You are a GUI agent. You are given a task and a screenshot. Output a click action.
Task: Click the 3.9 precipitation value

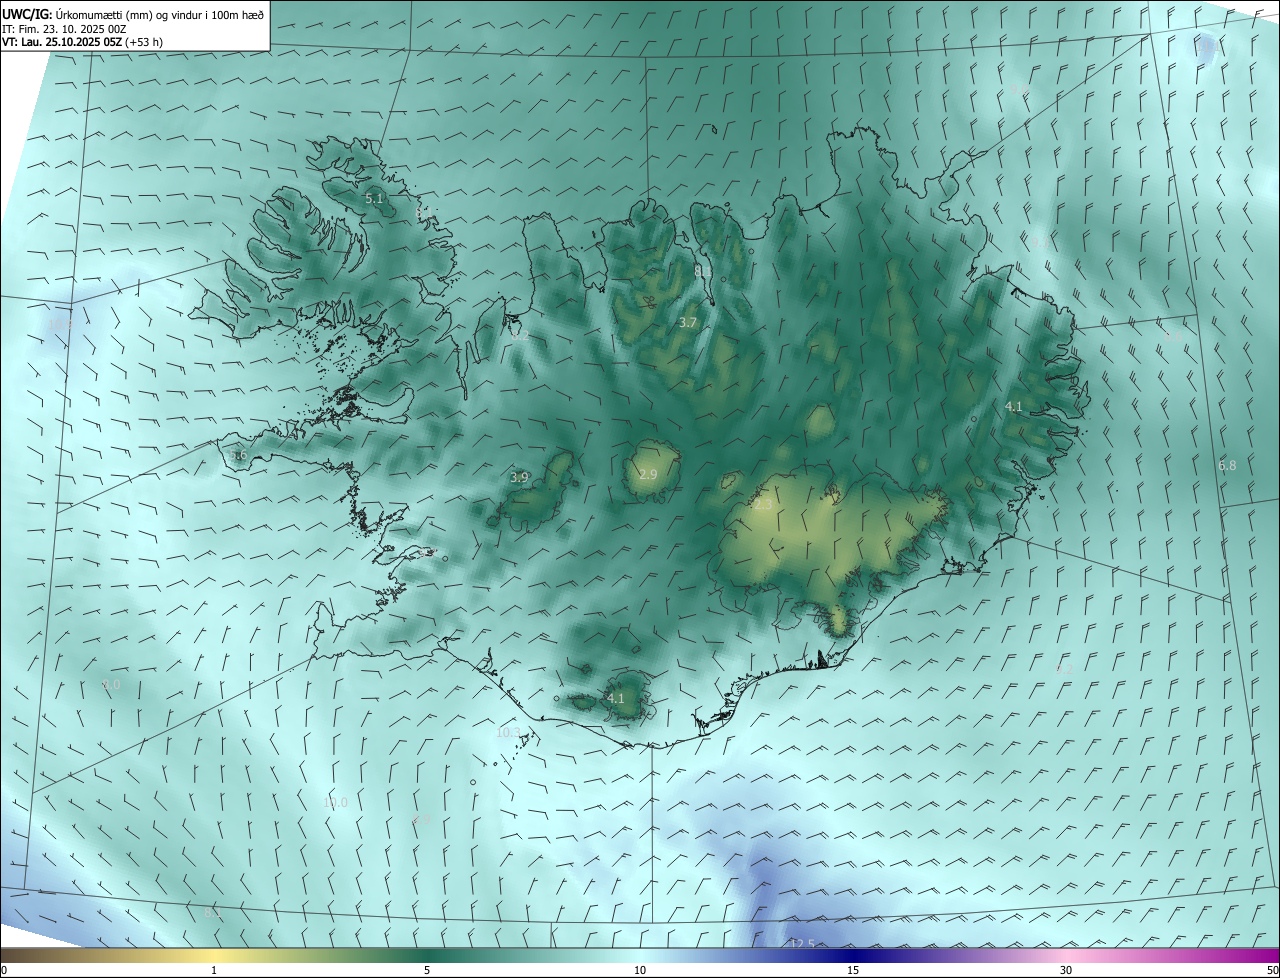coord(519,478)
